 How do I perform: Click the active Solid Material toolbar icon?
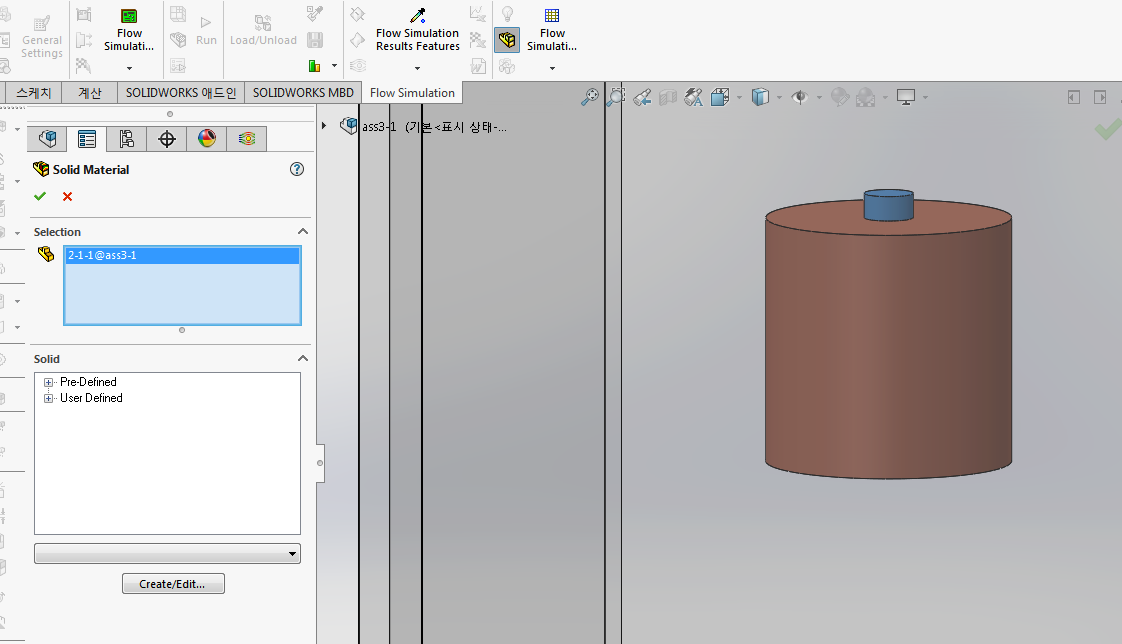(507, 39)
